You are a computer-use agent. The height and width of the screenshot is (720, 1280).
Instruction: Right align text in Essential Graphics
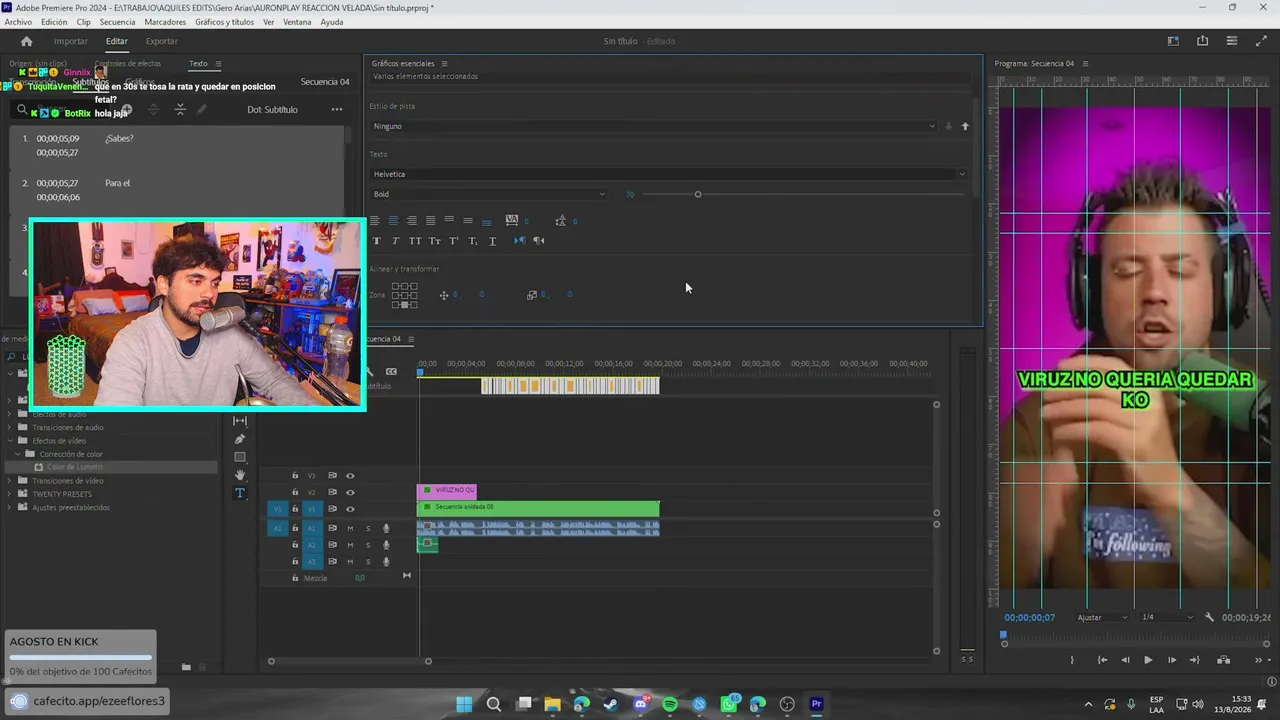click(x=411, y=221)
